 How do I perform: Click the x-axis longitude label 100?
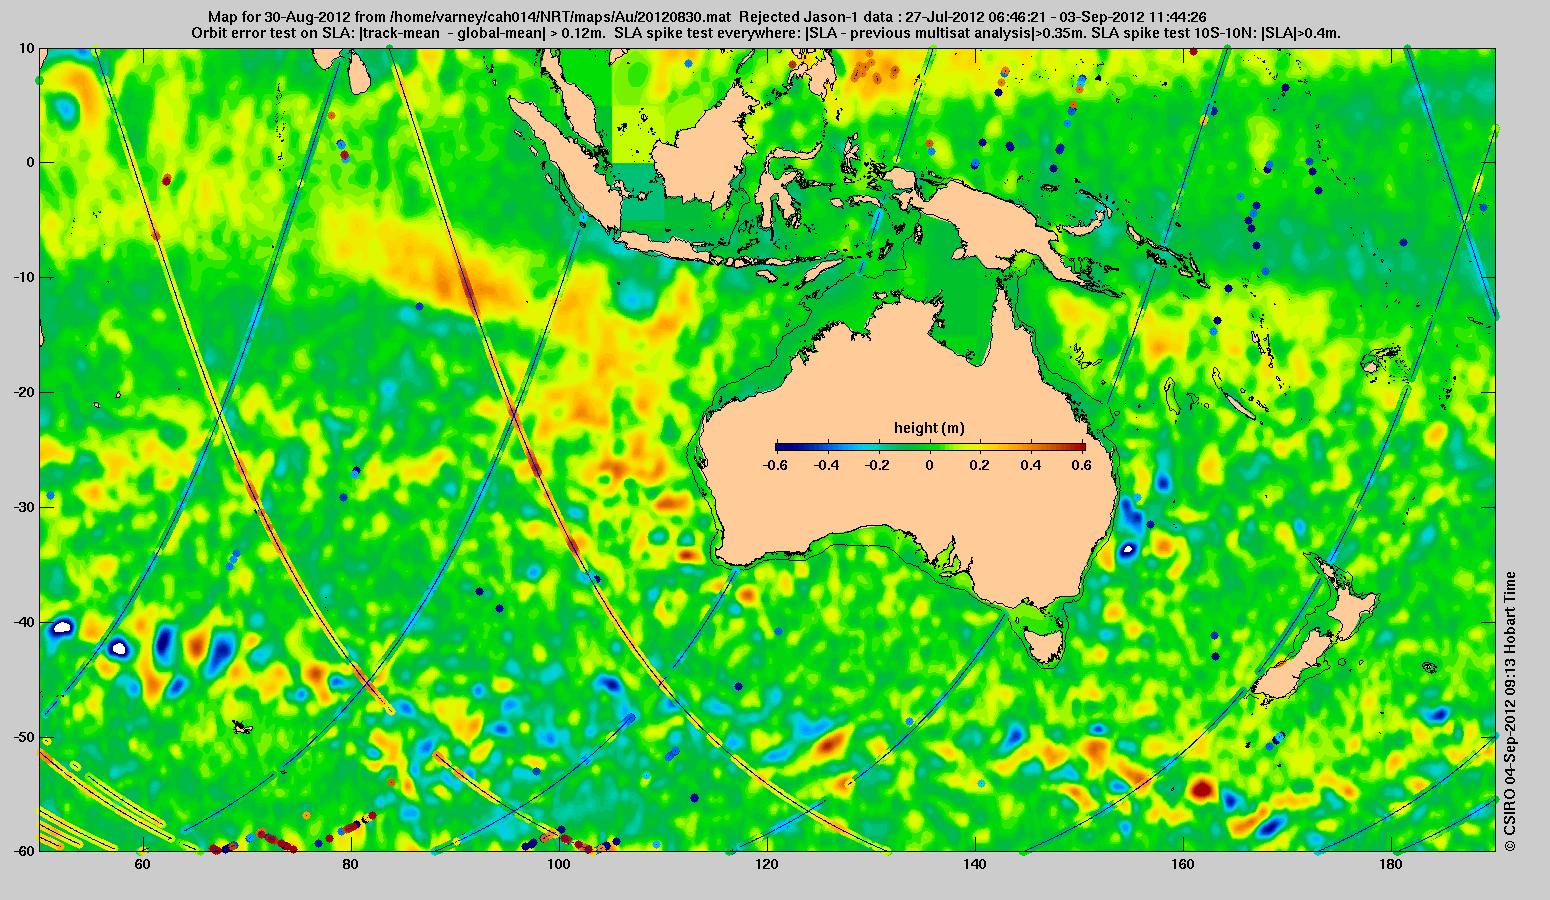[x=558, y=865]
